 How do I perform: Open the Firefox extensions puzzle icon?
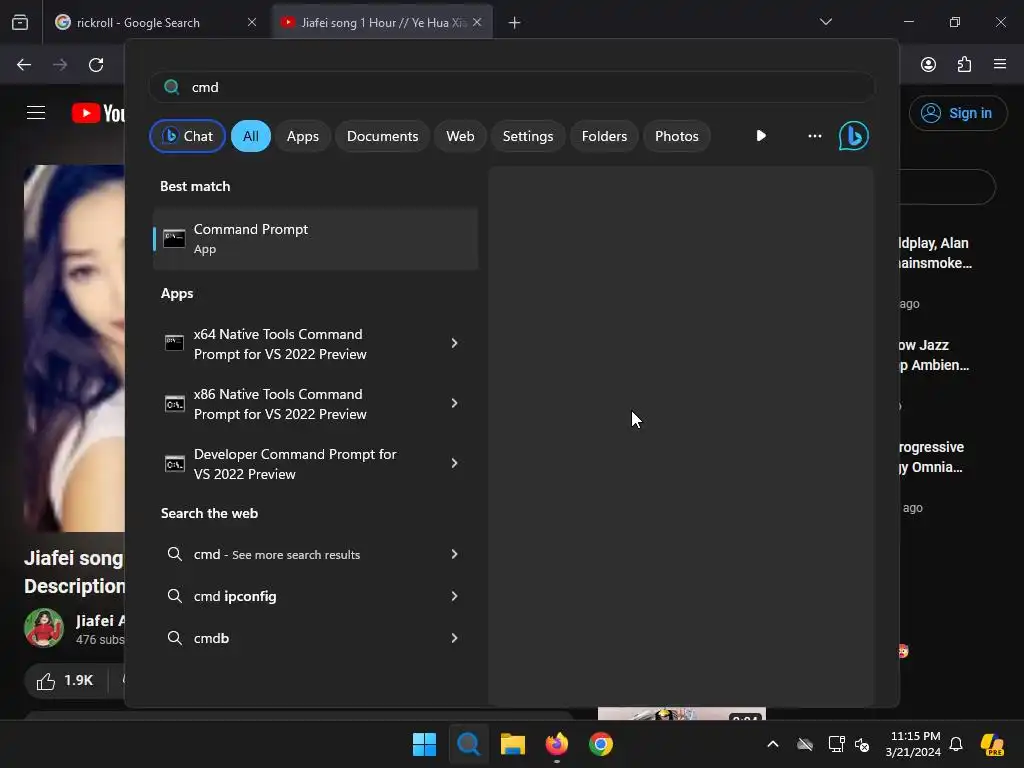tap(964, 64)
